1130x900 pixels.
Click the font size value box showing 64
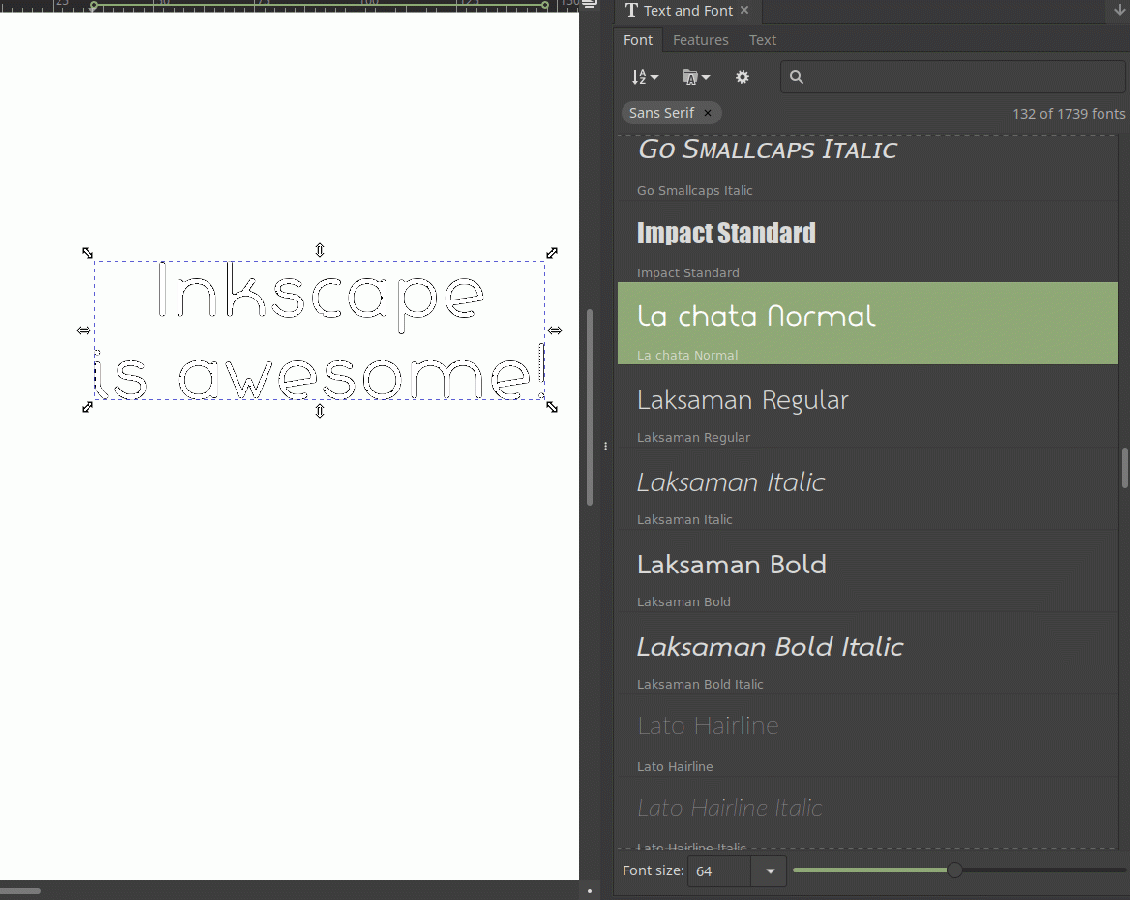point(720,871)
